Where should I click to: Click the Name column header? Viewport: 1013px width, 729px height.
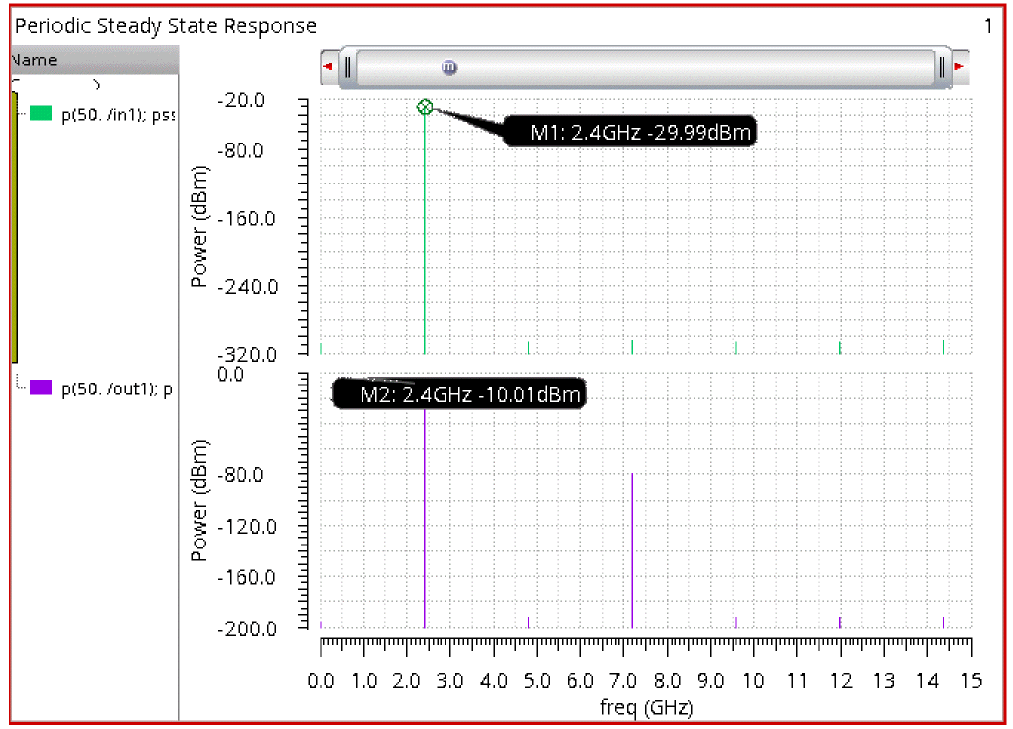point(95,60)
